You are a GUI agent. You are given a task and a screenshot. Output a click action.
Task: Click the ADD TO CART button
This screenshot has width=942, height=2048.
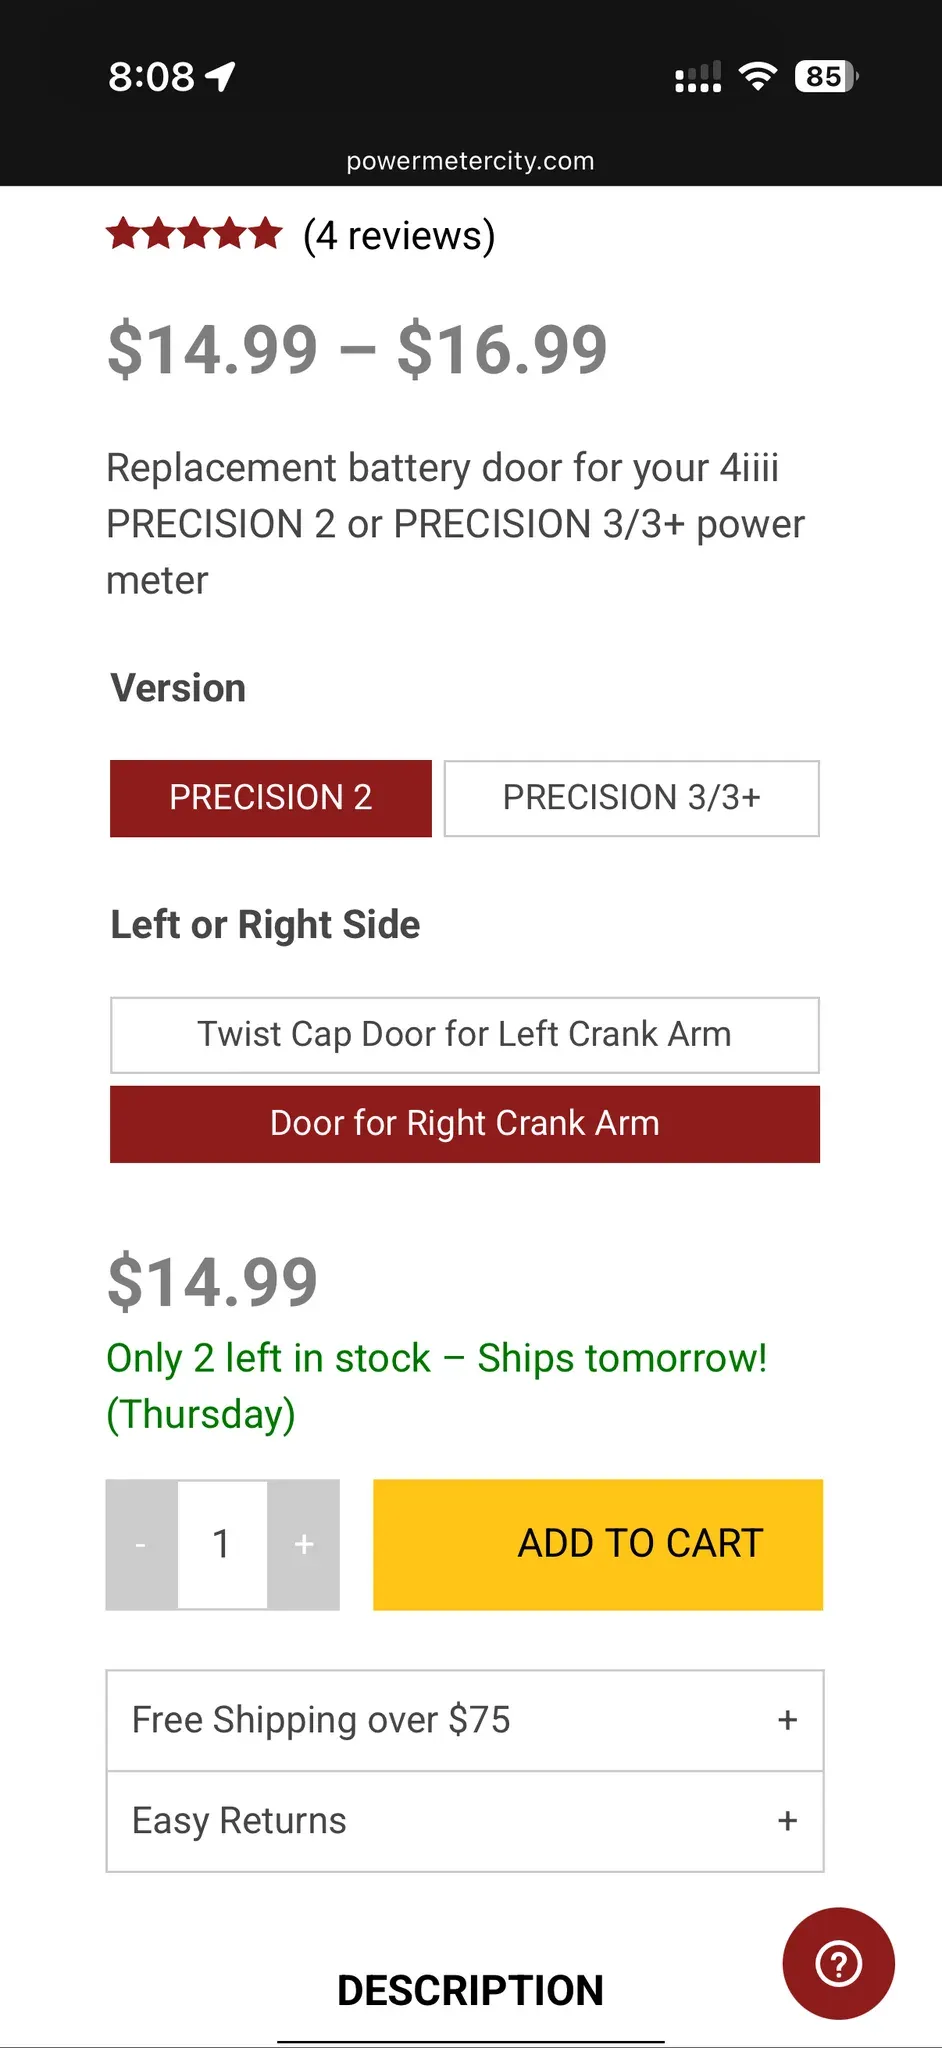[598, 1544]
